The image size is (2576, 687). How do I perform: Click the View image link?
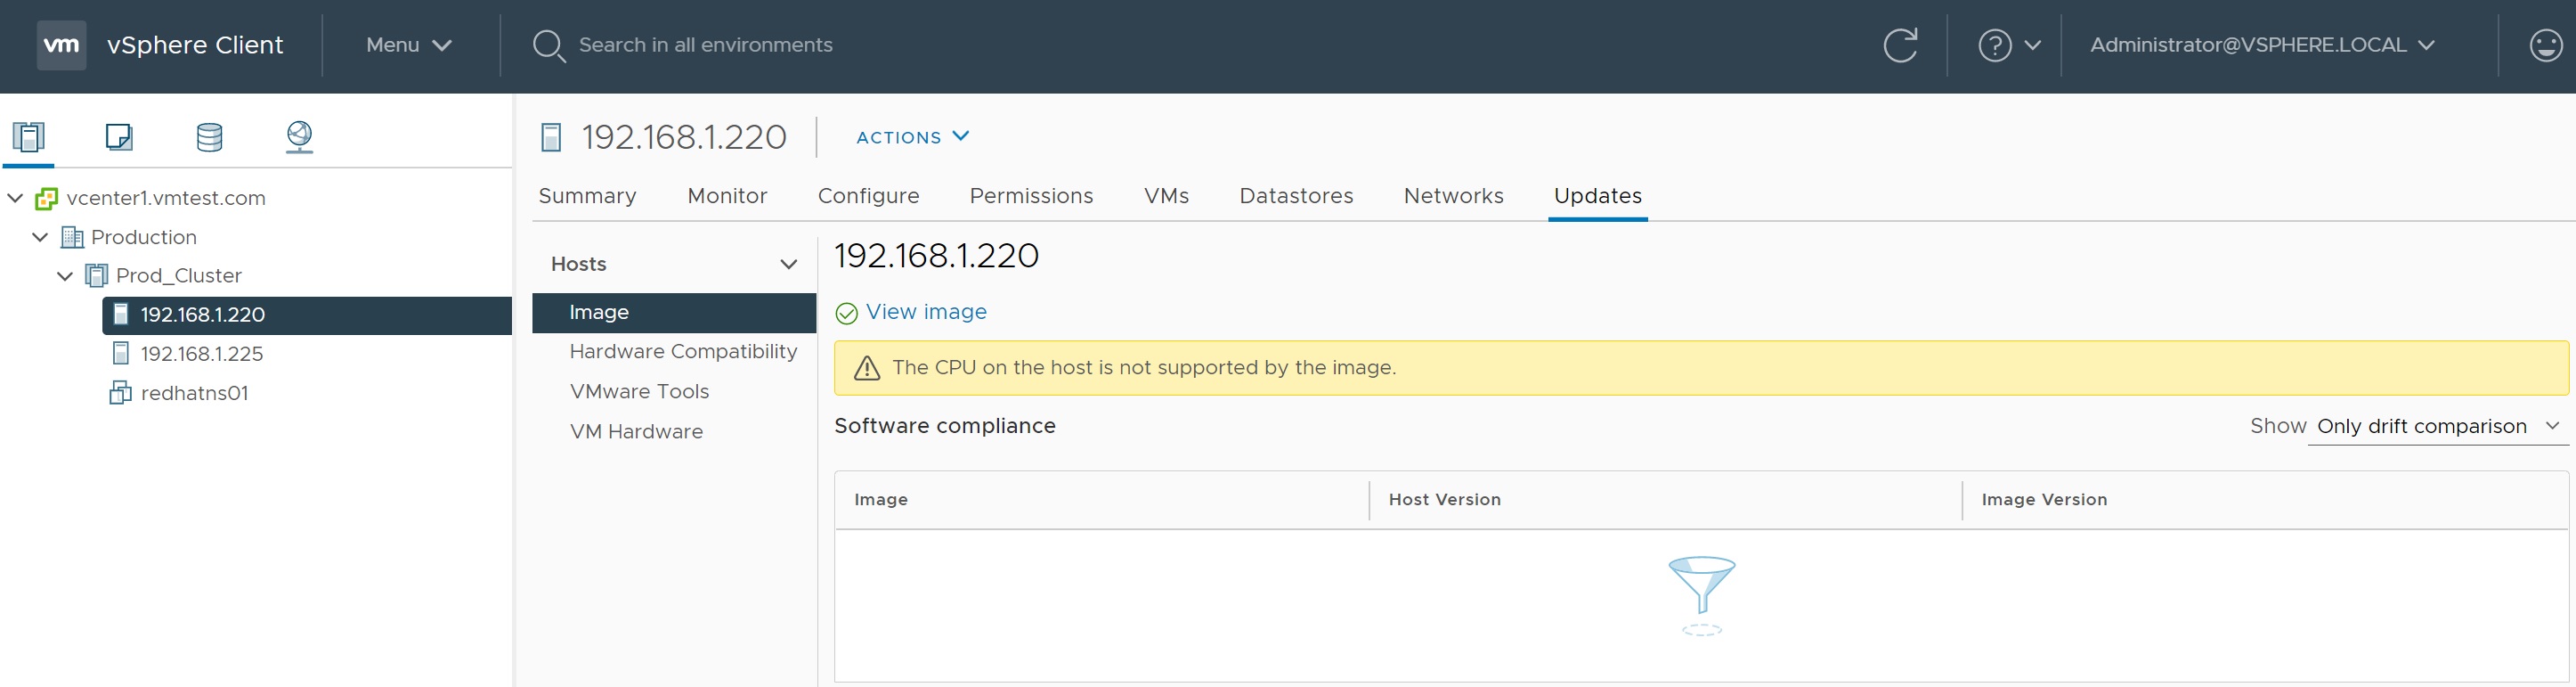coord(926,312)
